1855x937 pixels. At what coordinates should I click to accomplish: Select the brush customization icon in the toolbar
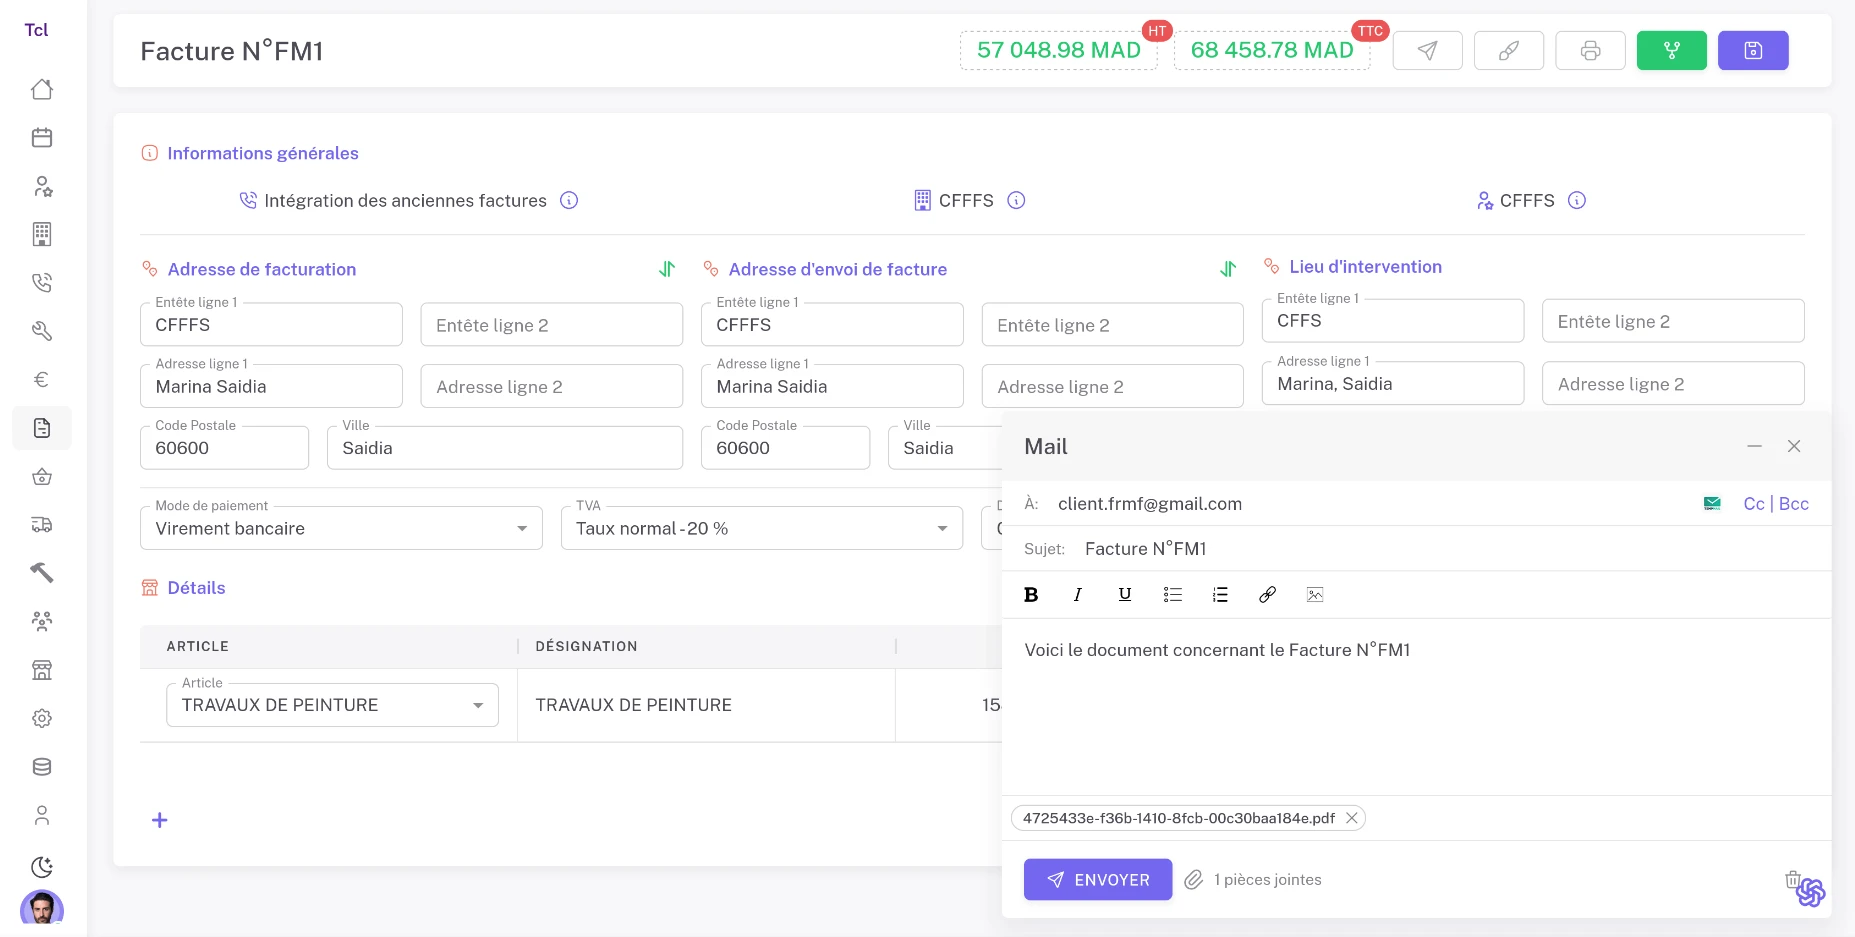1509,50
